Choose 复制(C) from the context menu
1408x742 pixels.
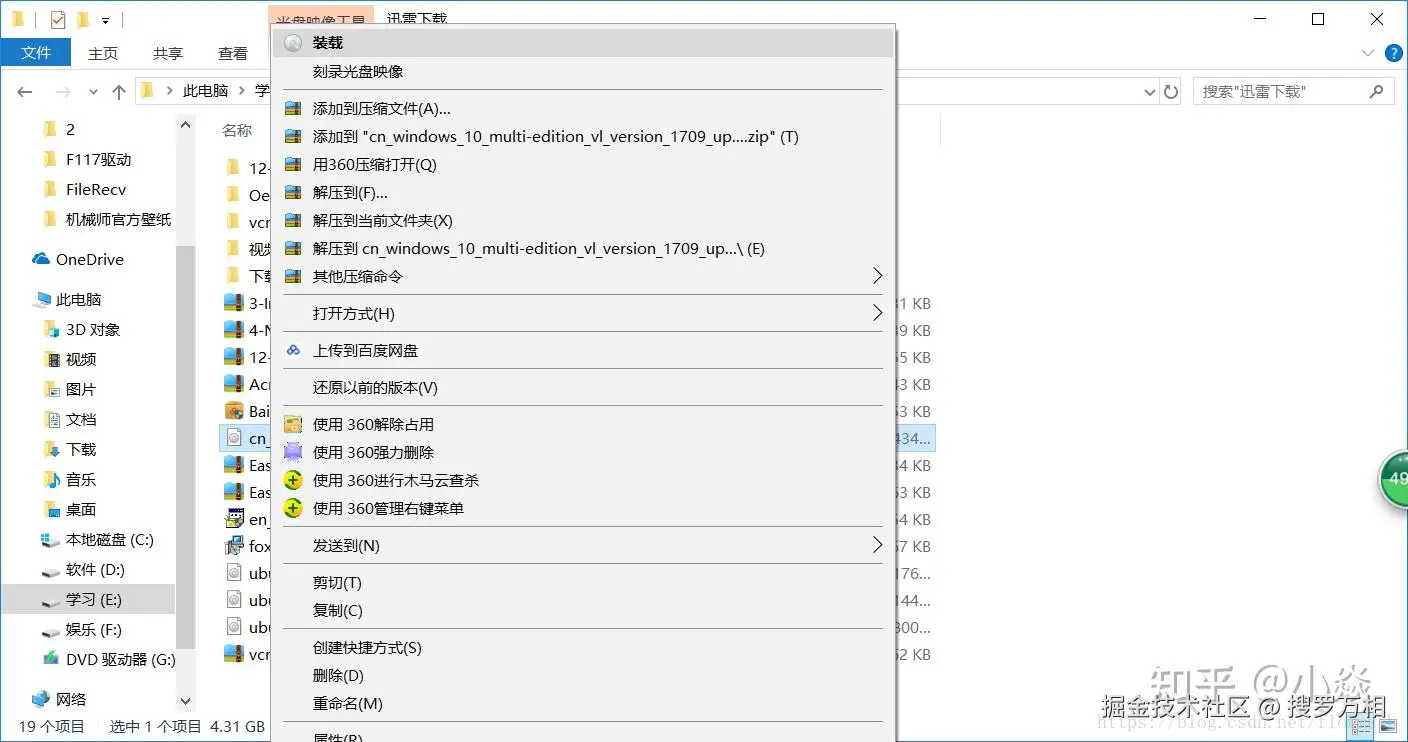tap(584, 611)
